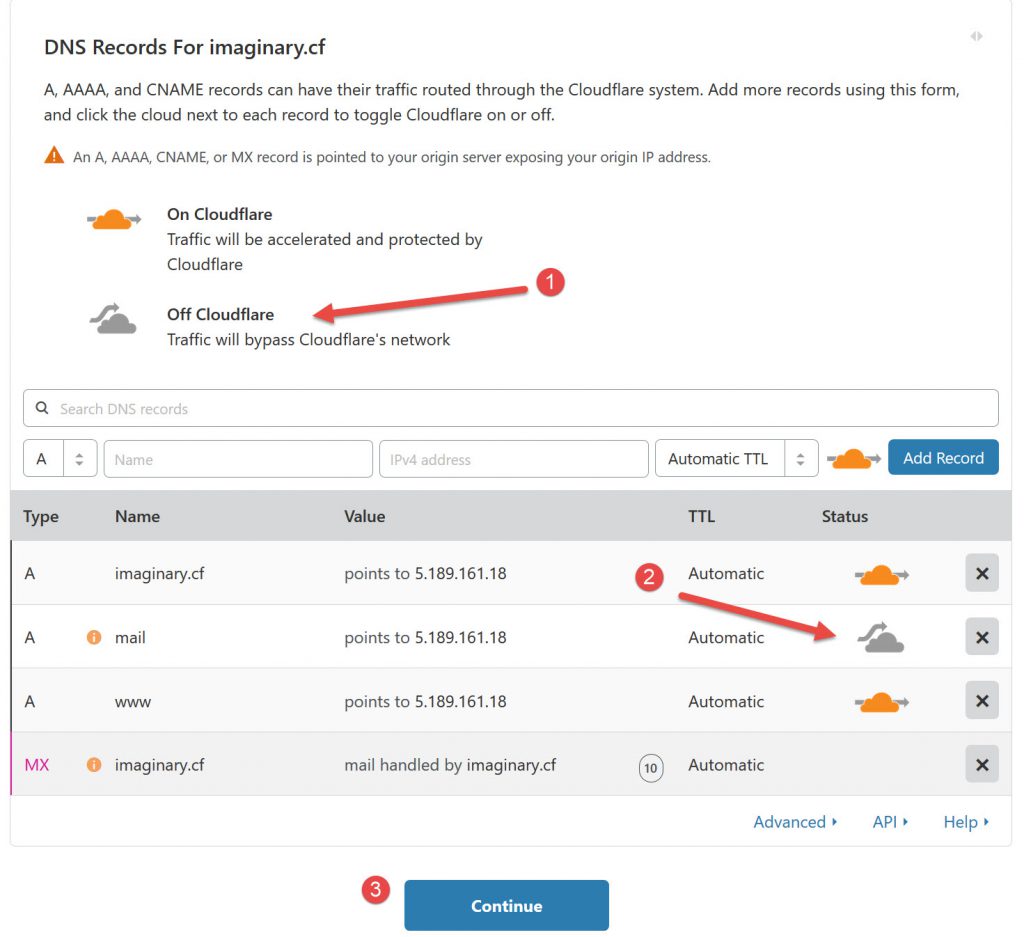The height and width of the screenshot is (937, 1024).
Task: Click collapse arrows icon at top right
Action: click(976, 36)
